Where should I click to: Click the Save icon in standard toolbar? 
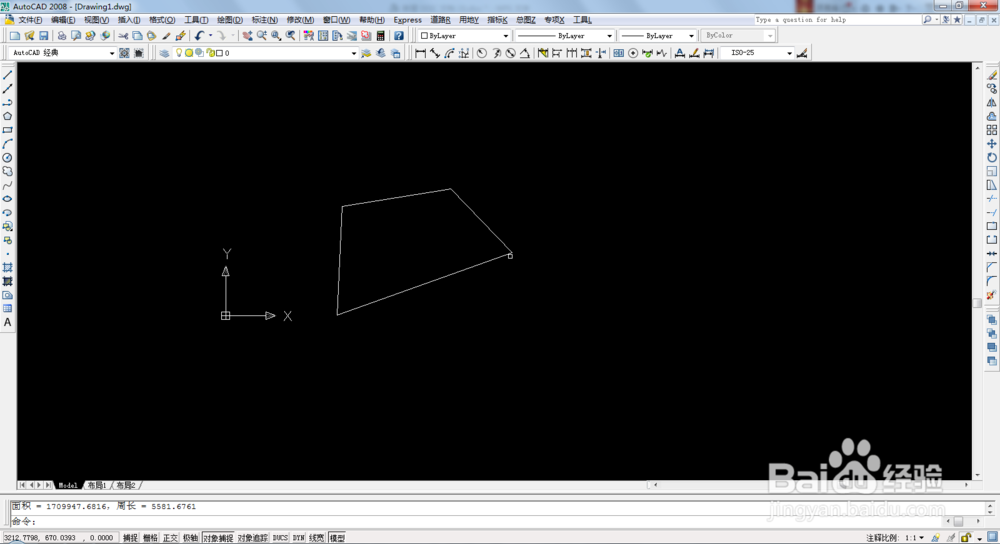44,36
